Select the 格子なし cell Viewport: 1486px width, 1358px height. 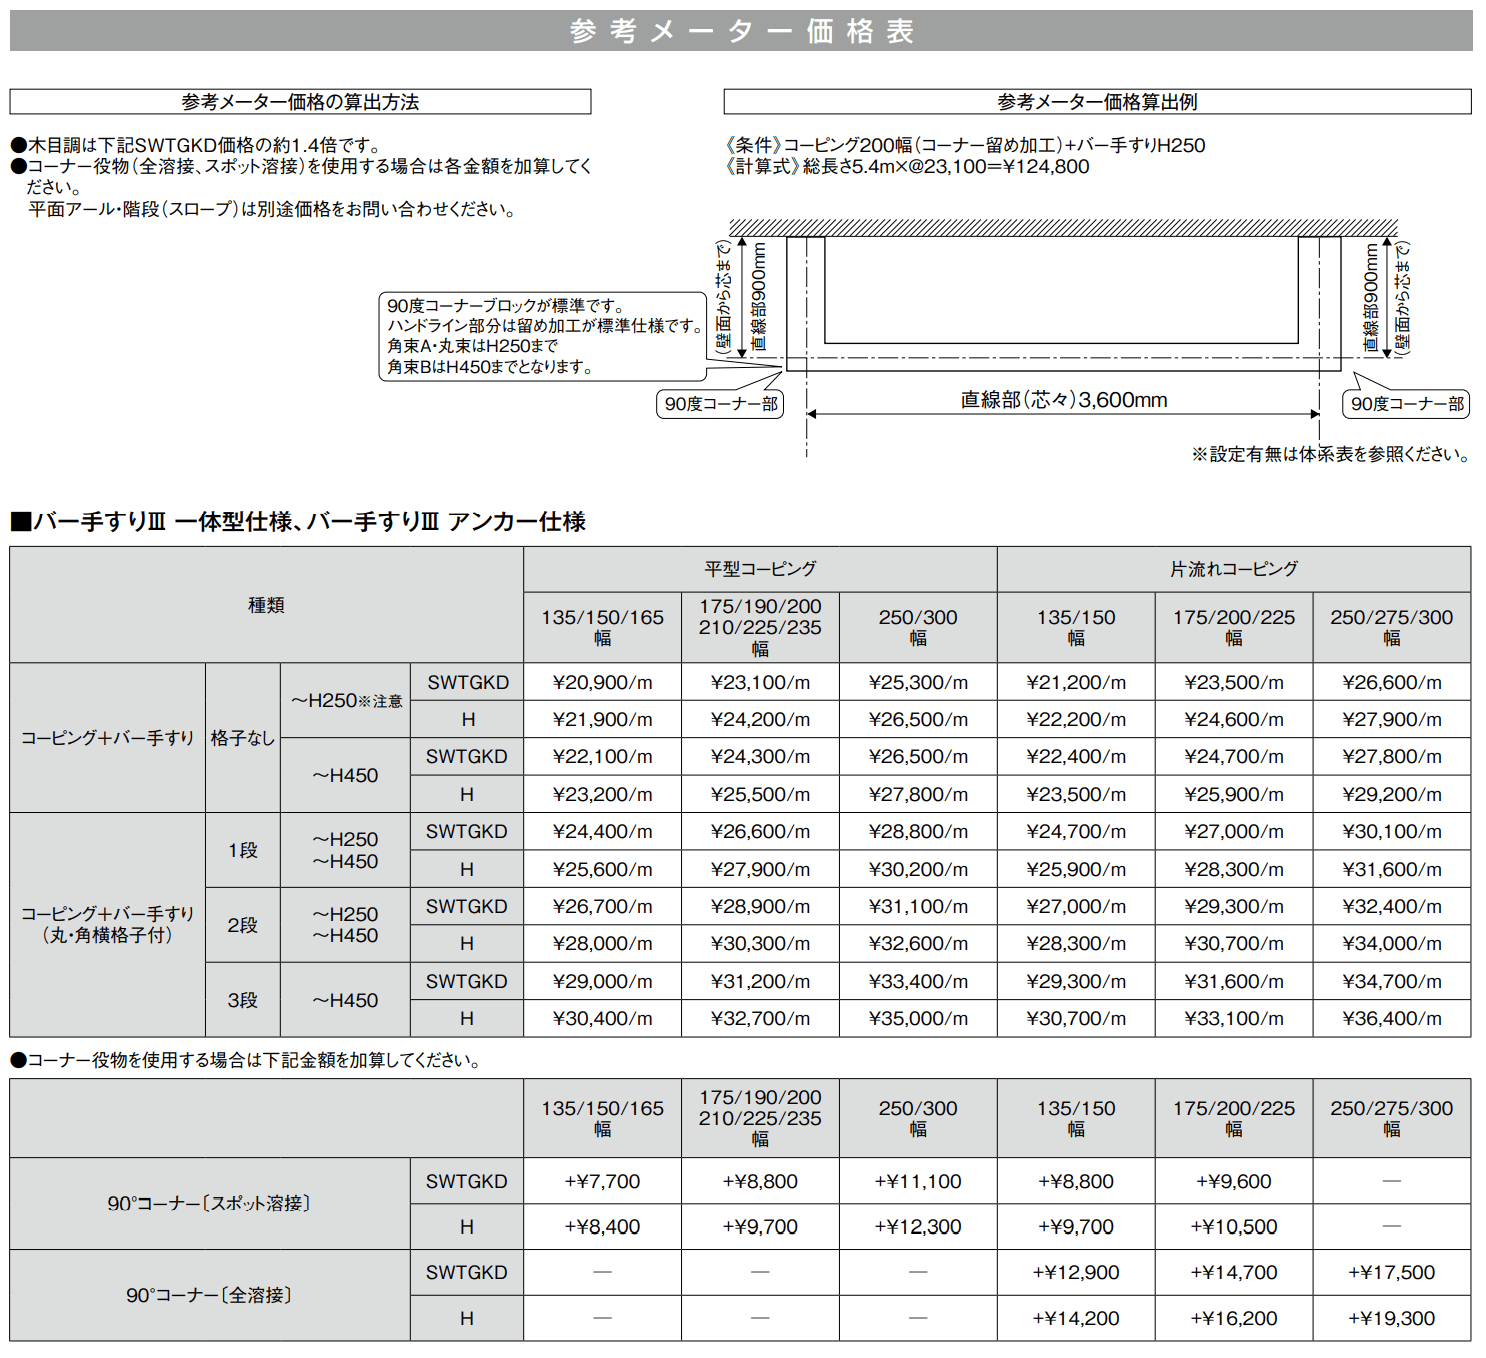point(242,737)
